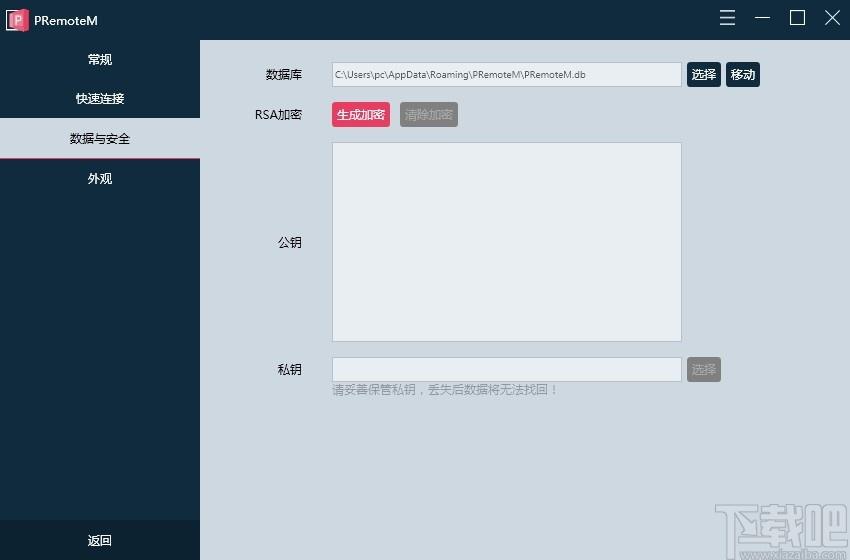Image resolution: width=850 pixels, height=560 pixels.
Task: Click the 移动 database button
Action: (743, 74)
